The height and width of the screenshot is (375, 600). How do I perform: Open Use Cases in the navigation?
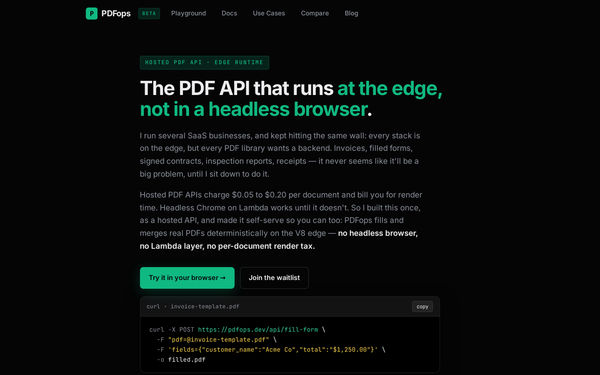[269, 13]
